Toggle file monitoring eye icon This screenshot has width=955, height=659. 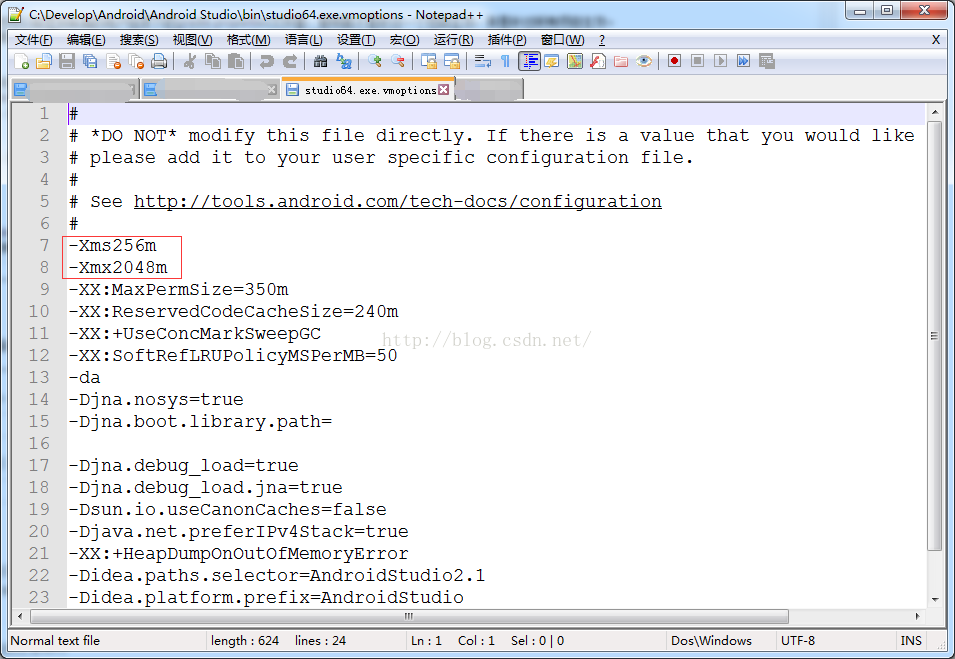(x=644, y=61)
